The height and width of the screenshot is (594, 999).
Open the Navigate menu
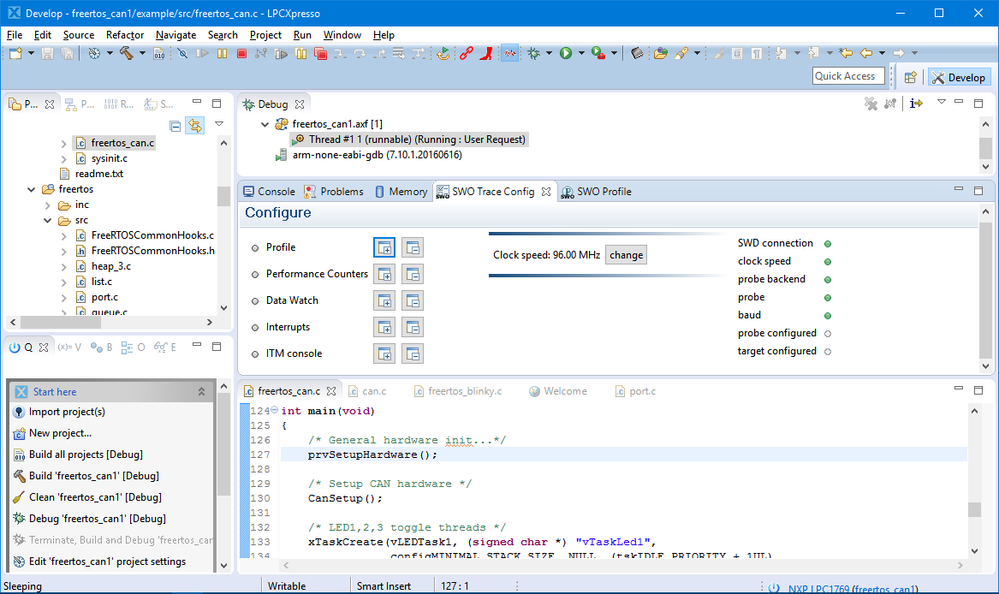176,35
